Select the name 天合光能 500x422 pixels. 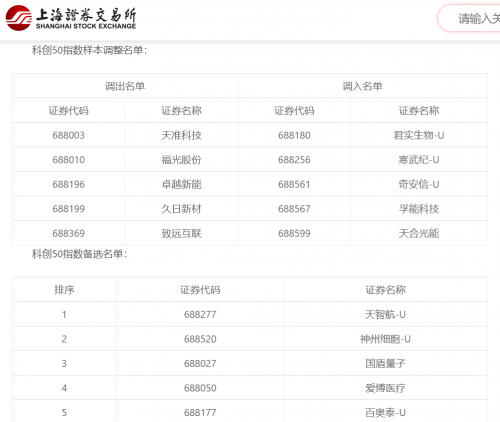tap(419, 233)
